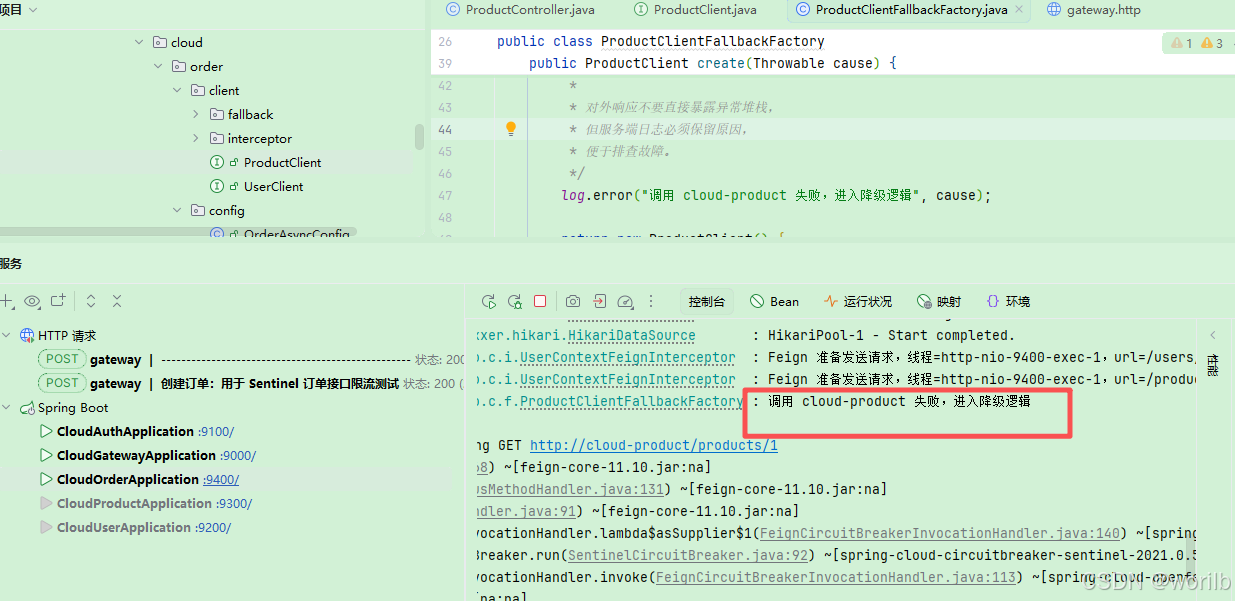The height and width of the screenshot is (601, 1235).
Task: Click the fallback folder icon
Action: tap(217, 115)
